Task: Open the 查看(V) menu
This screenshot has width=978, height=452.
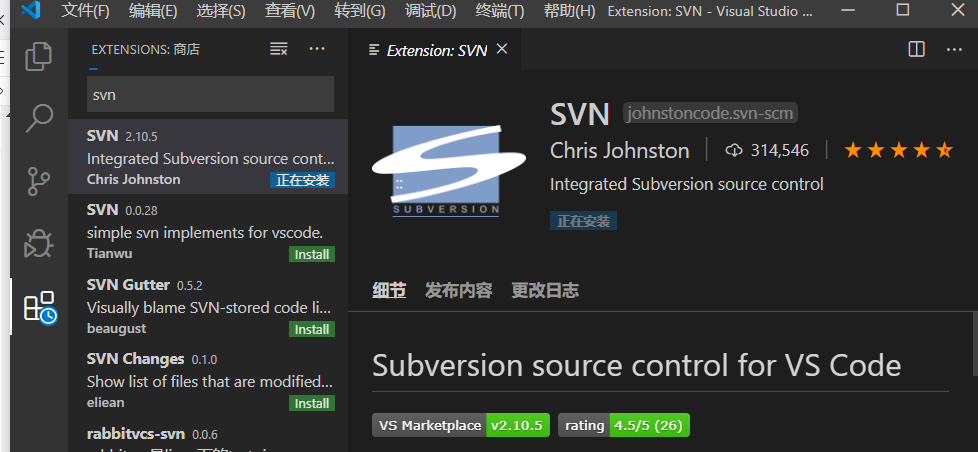Action: point(289,11)
